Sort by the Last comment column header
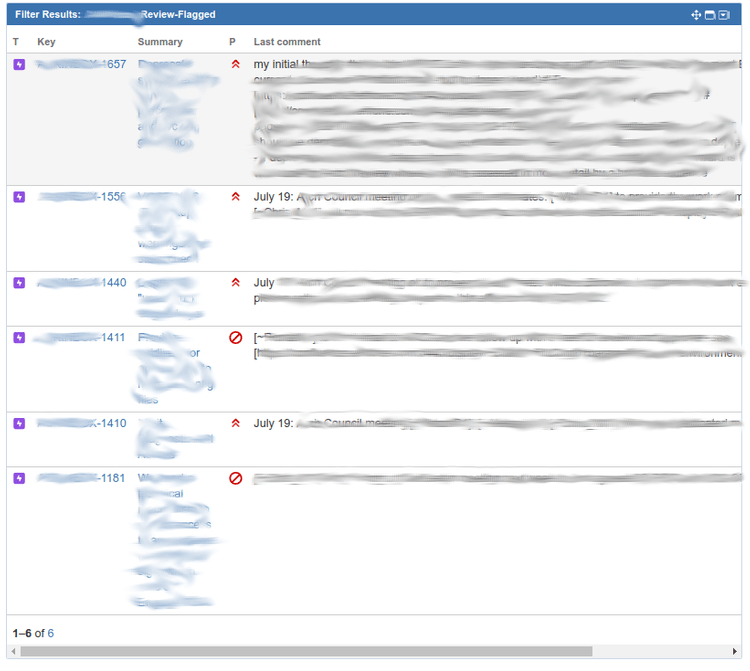This screenshot has height=671, width=750. point(287,42)
